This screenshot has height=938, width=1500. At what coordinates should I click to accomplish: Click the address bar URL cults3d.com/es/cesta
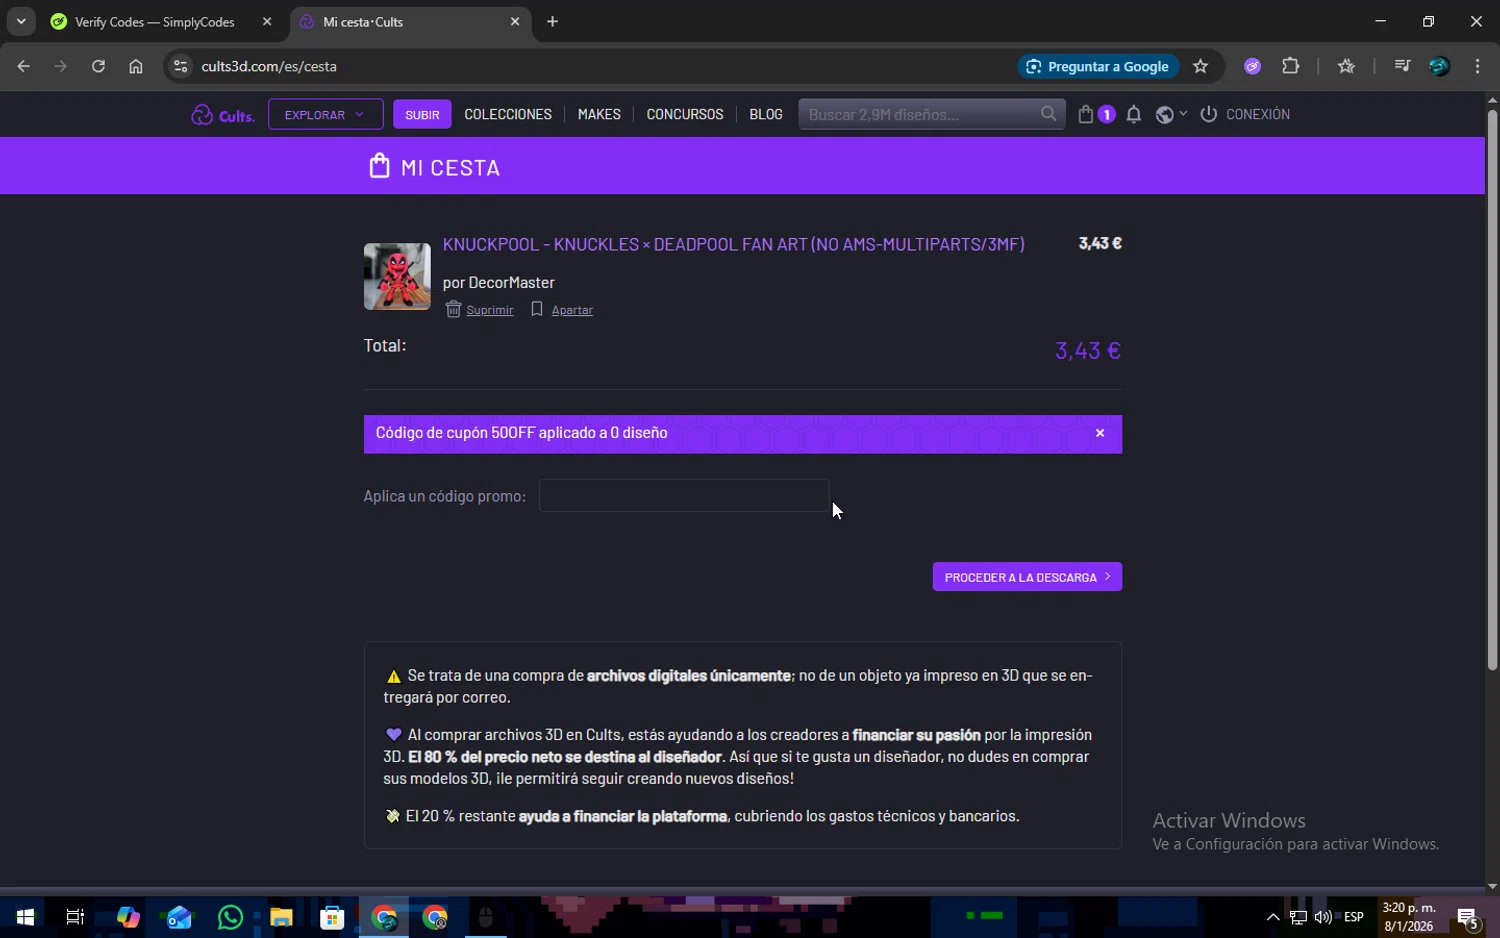(269, 66)
